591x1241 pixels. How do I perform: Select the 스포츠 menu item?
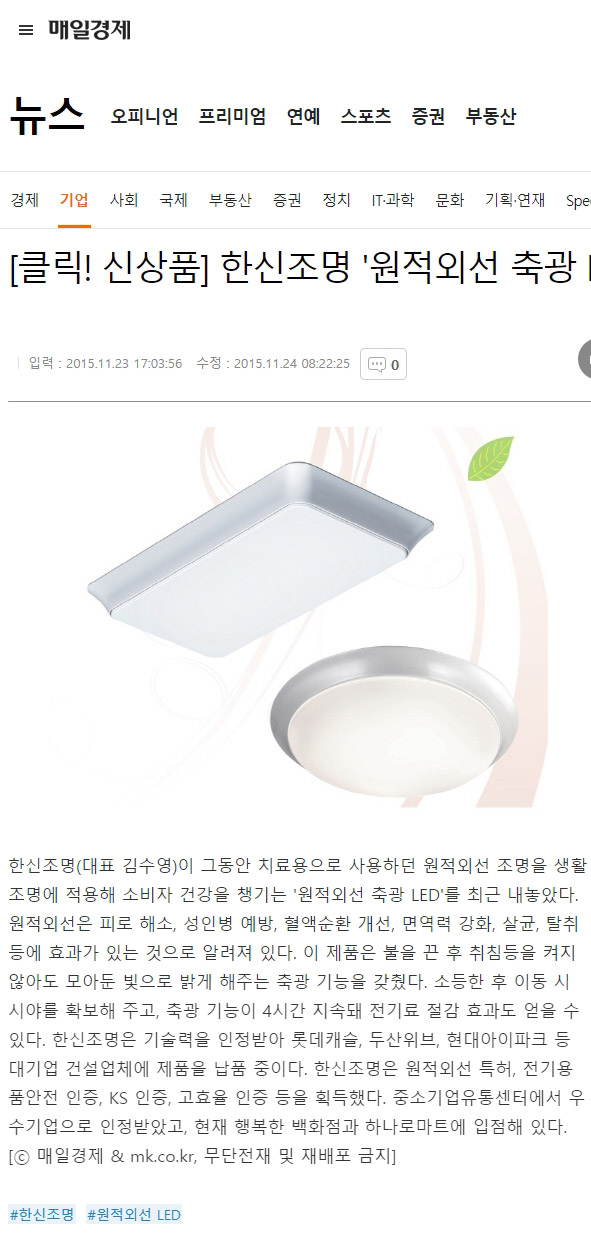[365, 116]
